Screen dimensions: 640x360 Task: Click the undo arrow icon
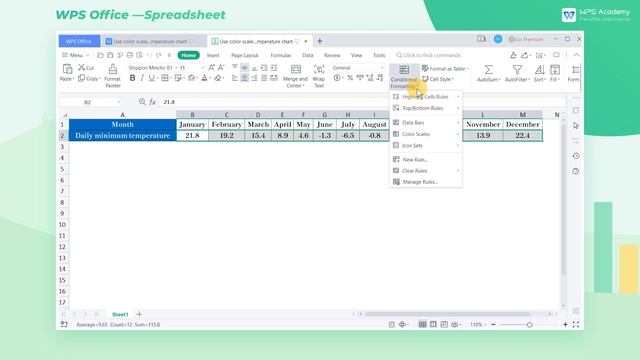[149, 55]
